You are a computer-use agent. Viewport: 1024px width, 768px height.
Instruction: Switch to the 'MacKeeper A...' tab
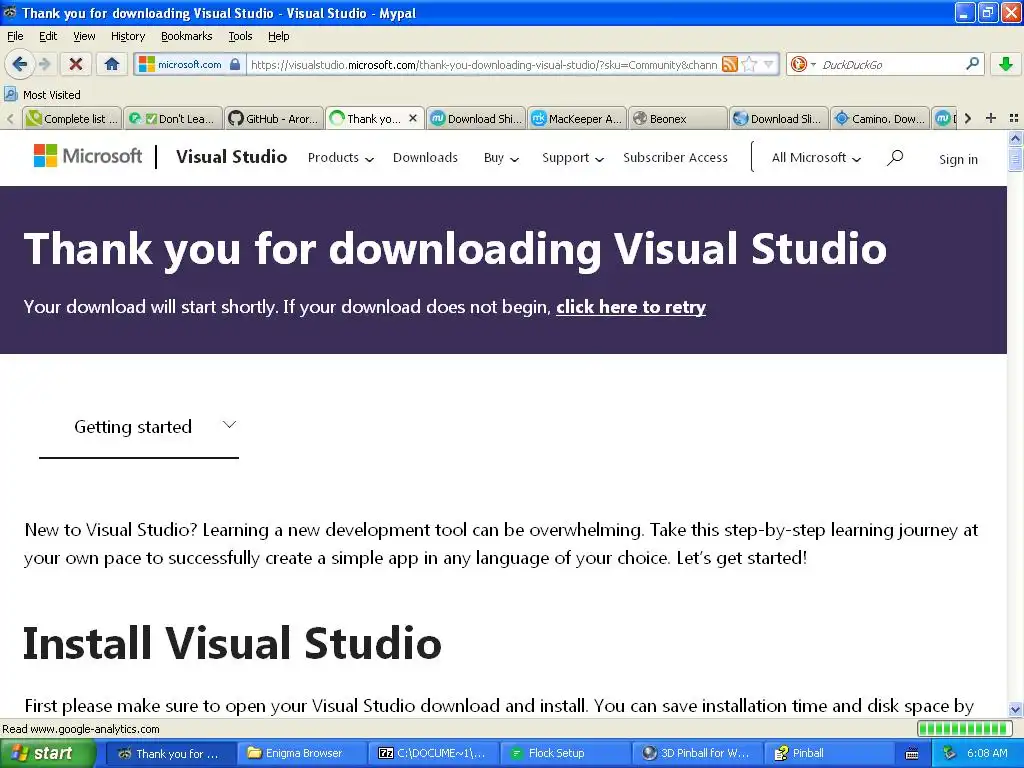(x=577, y=118)
